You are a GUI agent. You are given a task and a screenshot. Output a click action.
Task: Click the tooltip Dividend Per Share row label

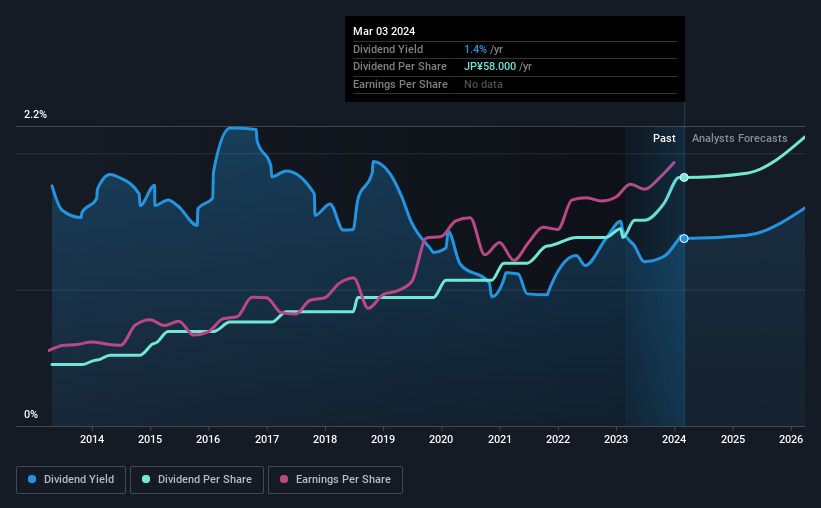[x=400, y=67]
